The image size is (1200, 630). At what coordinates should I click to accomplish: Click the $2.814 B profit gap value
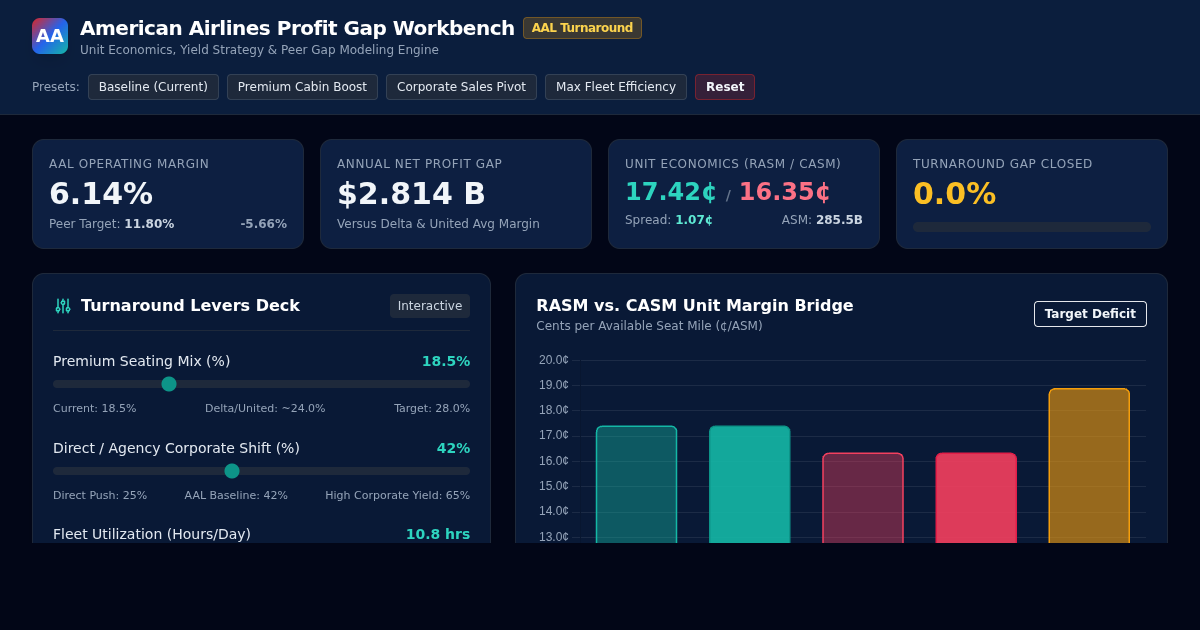[x=411, y=193]
